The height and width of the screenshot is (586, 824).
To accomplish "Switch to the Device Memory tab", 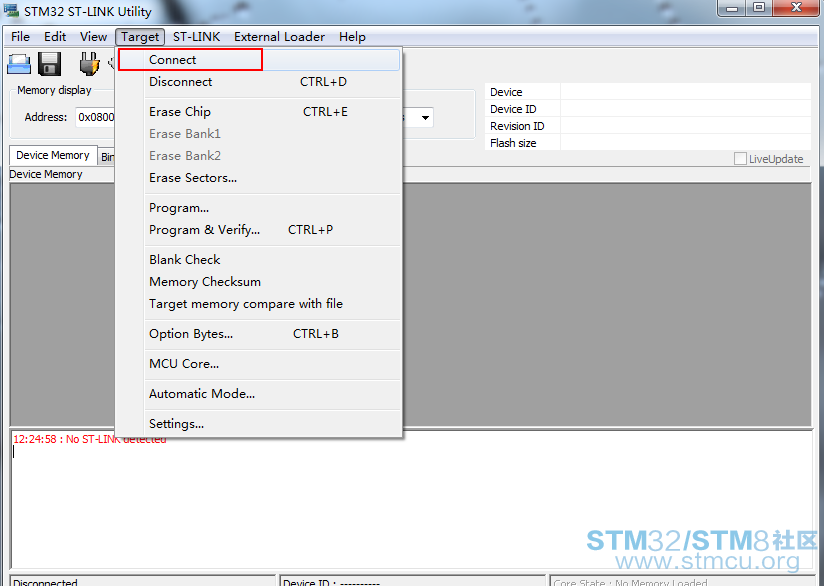I will pos(53,156).
